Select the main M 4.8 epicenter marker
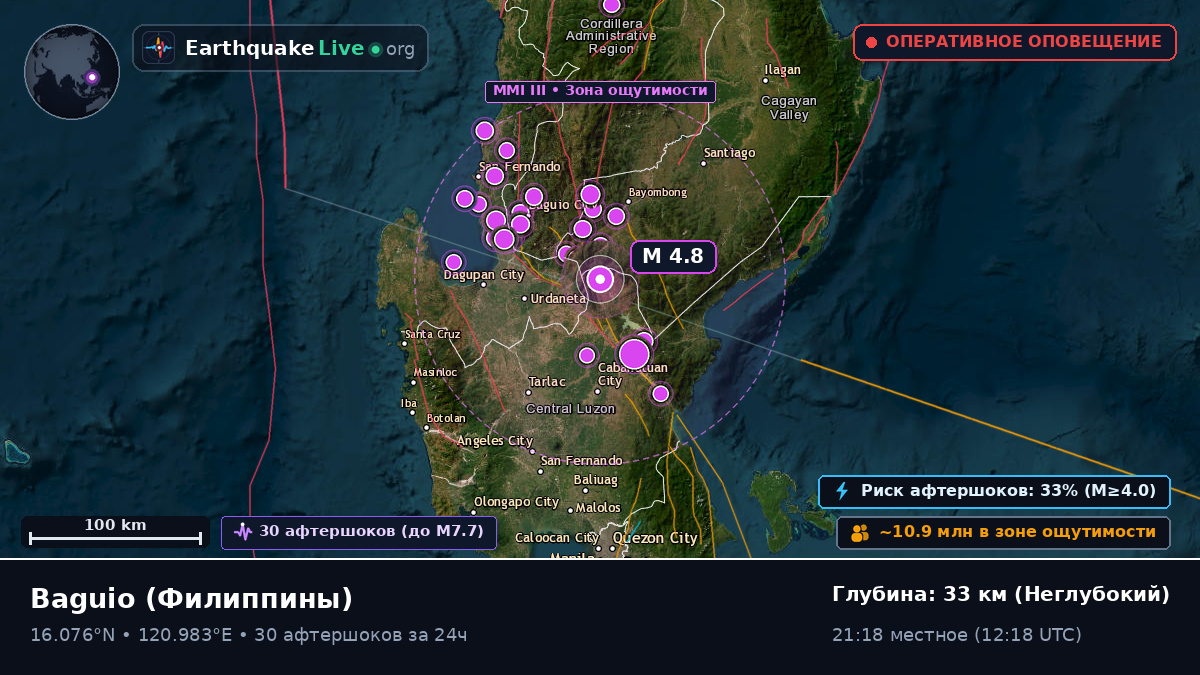1200x675 pixels. 600,279
